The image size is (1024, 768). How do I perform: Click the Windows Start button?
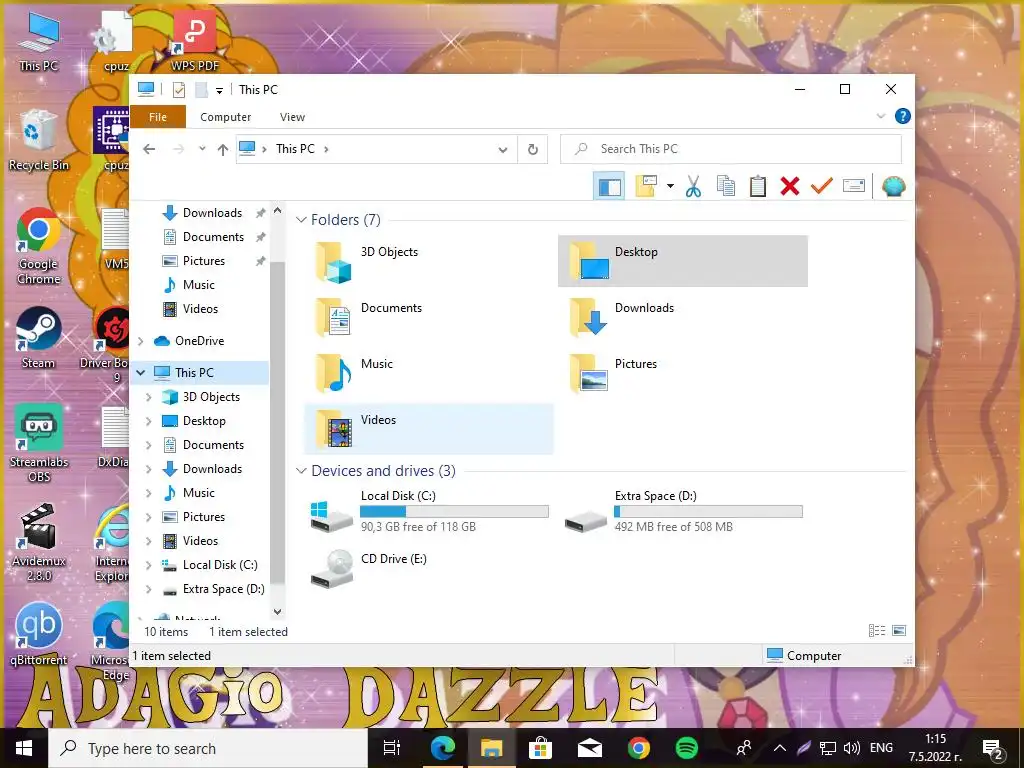click(x=24, y=748)
